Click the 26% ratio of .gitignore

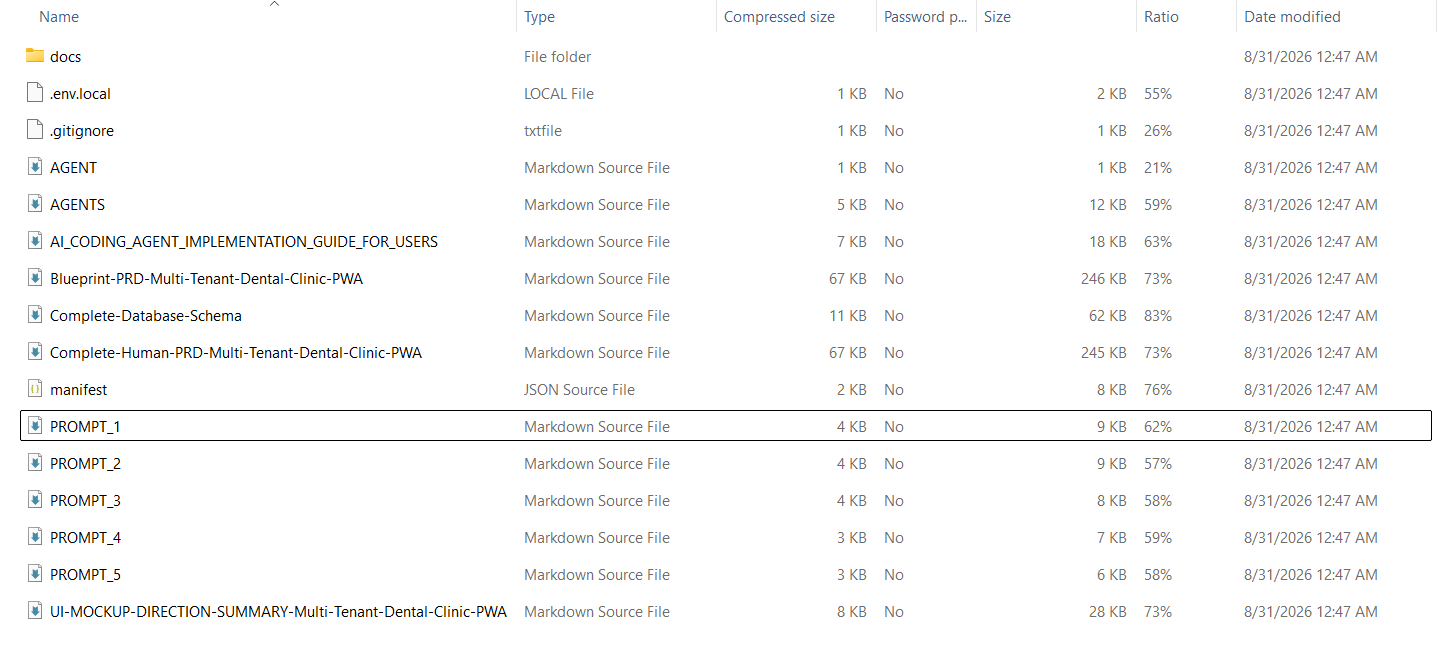pyautogui.click(x=1158, y=131)
